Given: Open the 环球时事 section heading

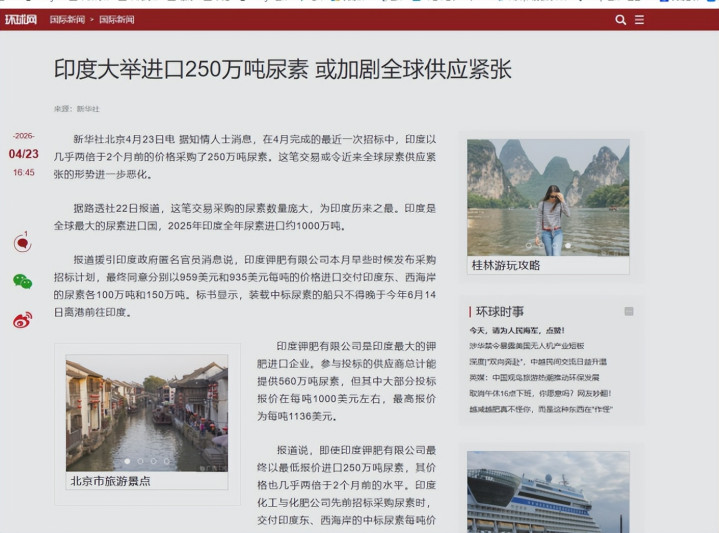Looking at the screenshot, I should pyautogui.click(x=500, y=311).
